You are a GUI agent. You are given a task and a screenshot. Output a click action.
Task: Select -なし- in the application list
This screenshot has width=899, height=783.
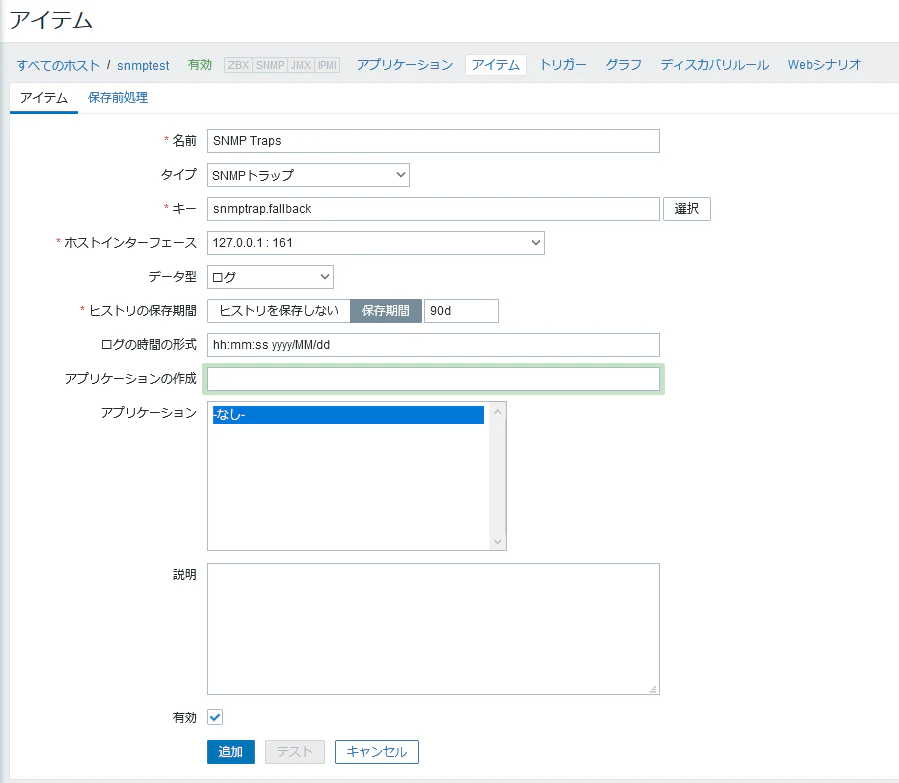click(x=348, y=415)
